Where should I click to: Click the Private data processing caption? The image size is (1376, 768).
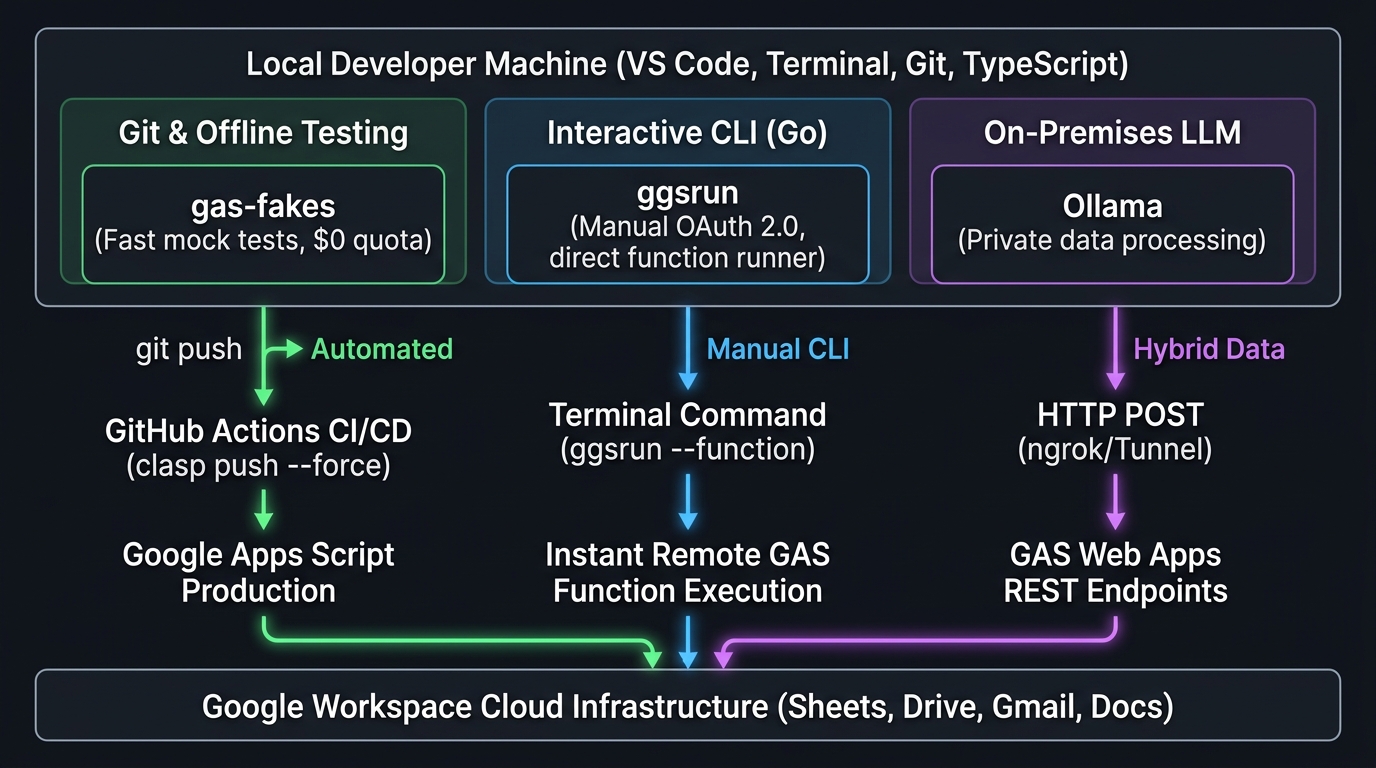pyautogui.click(x=1112, y=241)
